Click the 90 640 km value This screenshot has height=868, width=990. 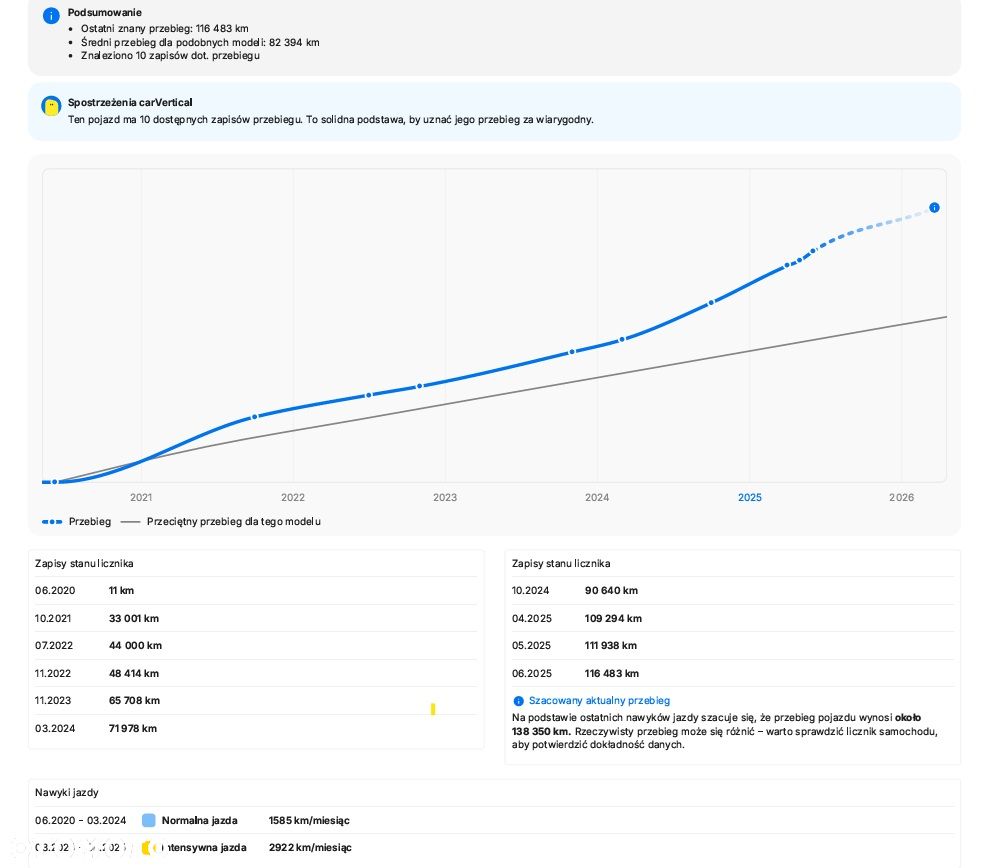(x=611, y=591)
